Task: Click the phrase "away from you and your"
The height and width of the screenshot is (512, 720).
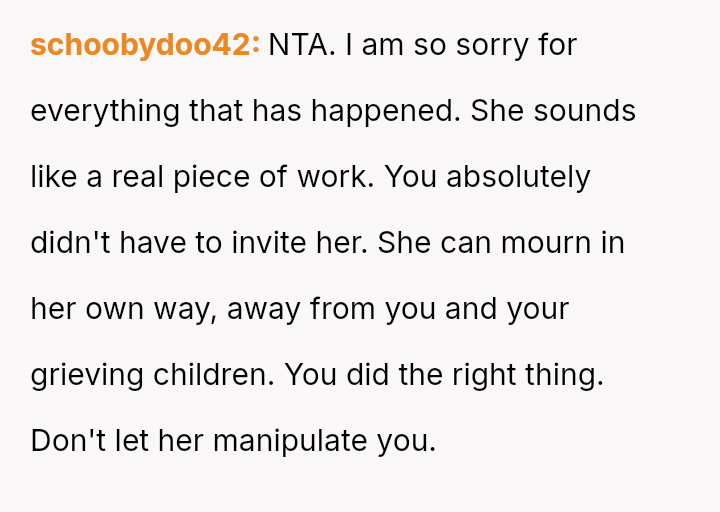Action: (x=398, y=309)
